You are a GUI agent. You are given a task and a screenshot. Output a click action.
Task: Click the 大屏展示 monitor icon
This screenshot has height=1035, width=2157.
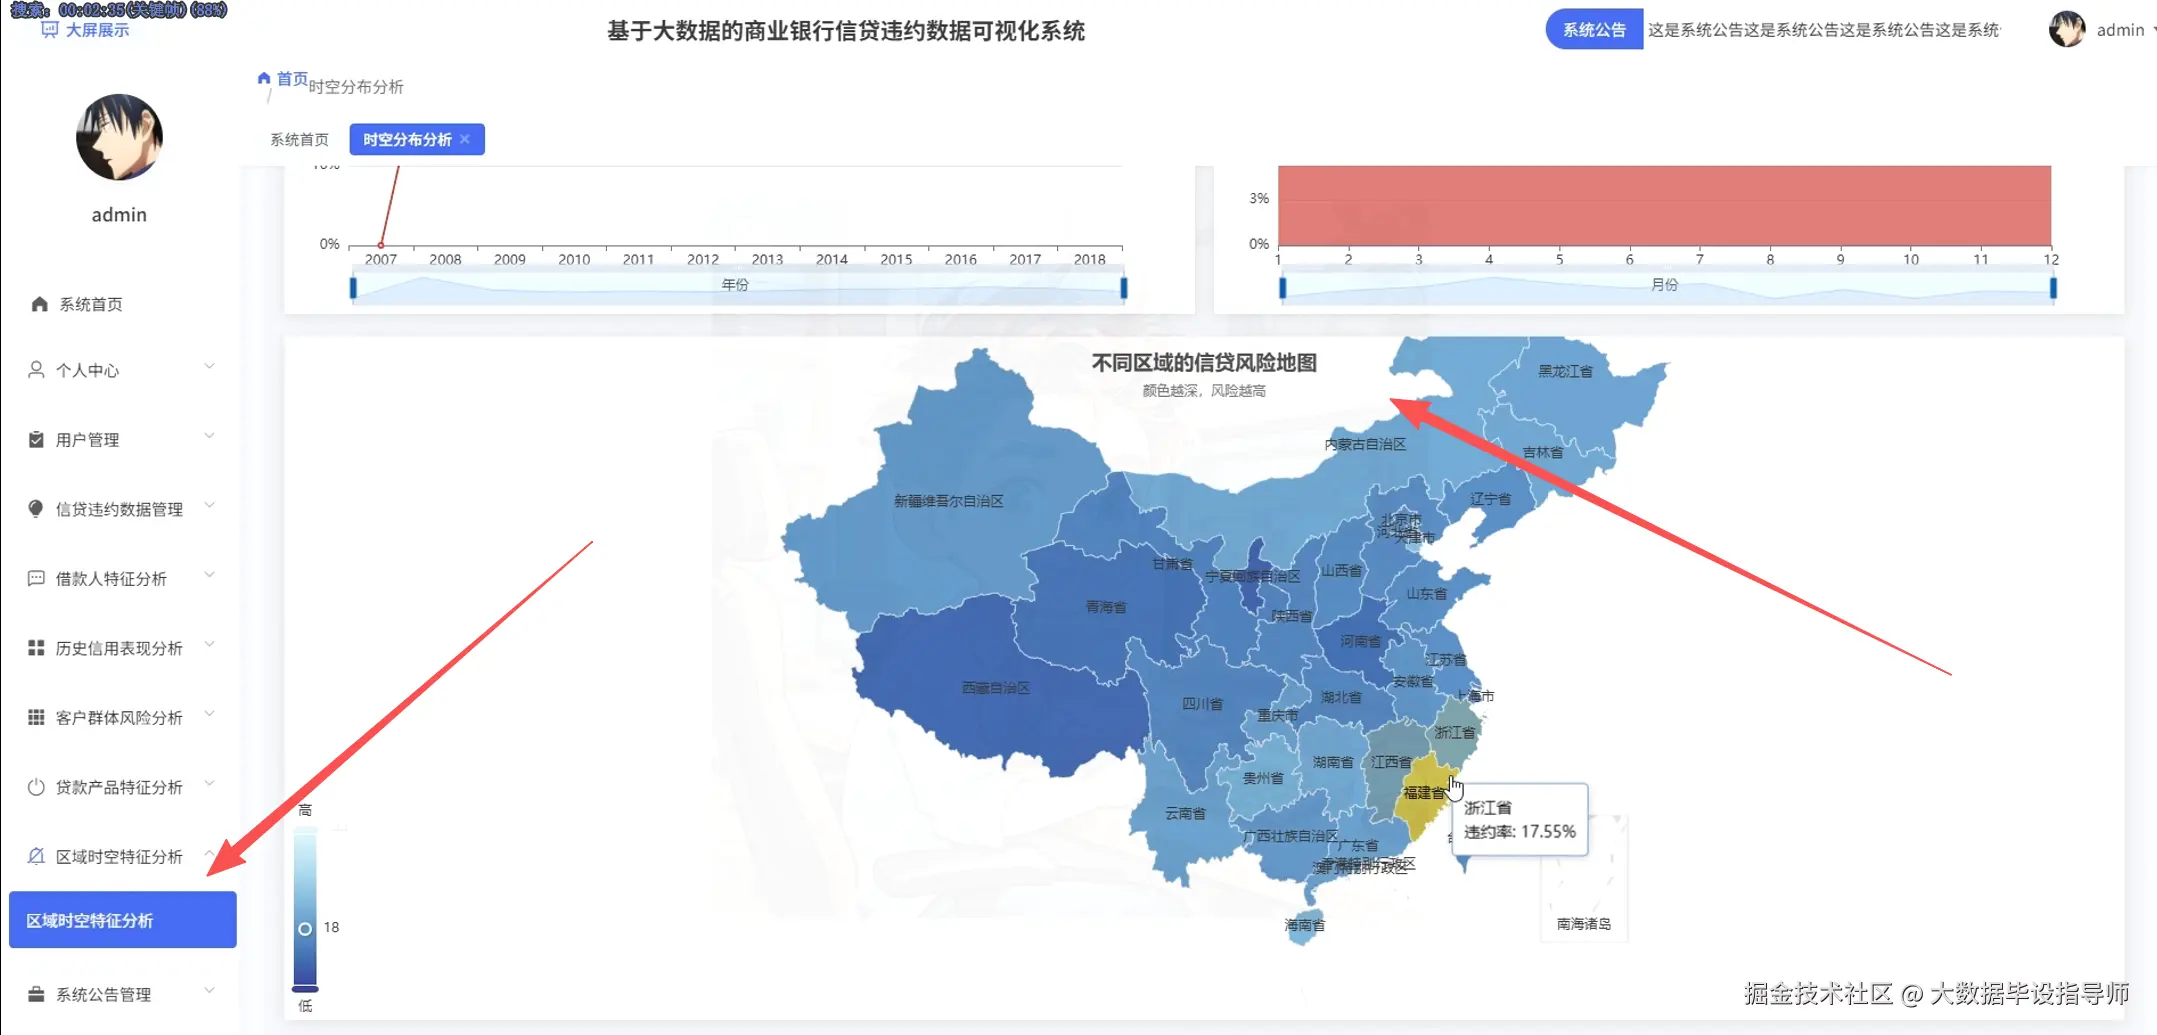click(x=49, y=30)
